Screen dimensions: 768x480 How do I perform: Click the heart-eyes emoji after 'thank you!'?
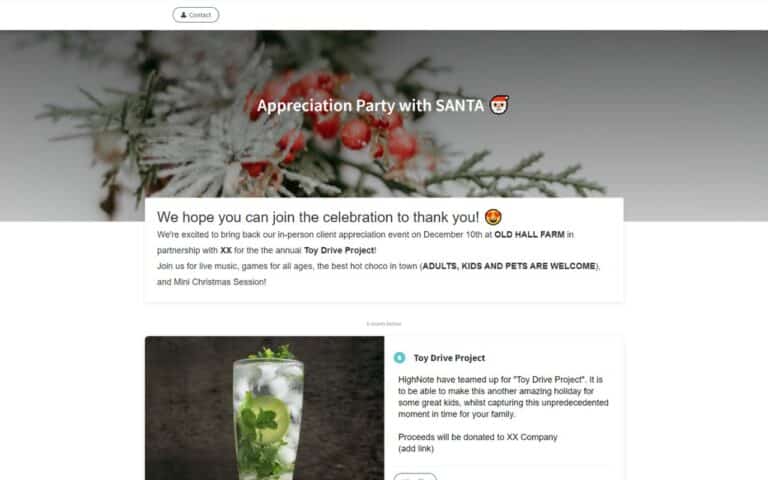[493, 216]
